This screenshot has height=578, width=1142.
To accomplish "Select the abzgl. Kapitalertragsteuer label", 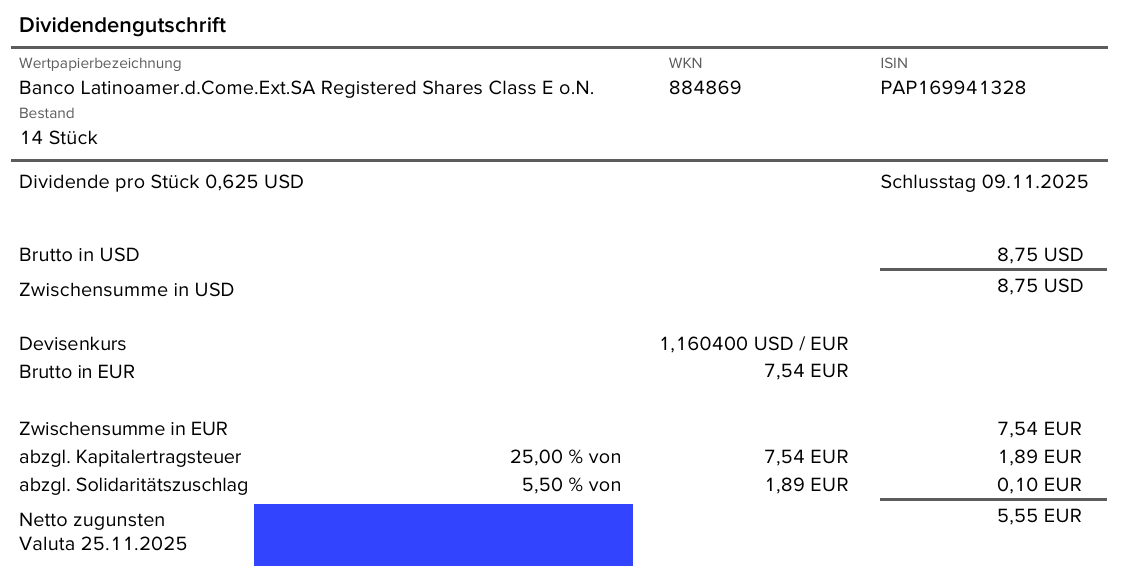I will pyautogui.click(x=130, y=457).
